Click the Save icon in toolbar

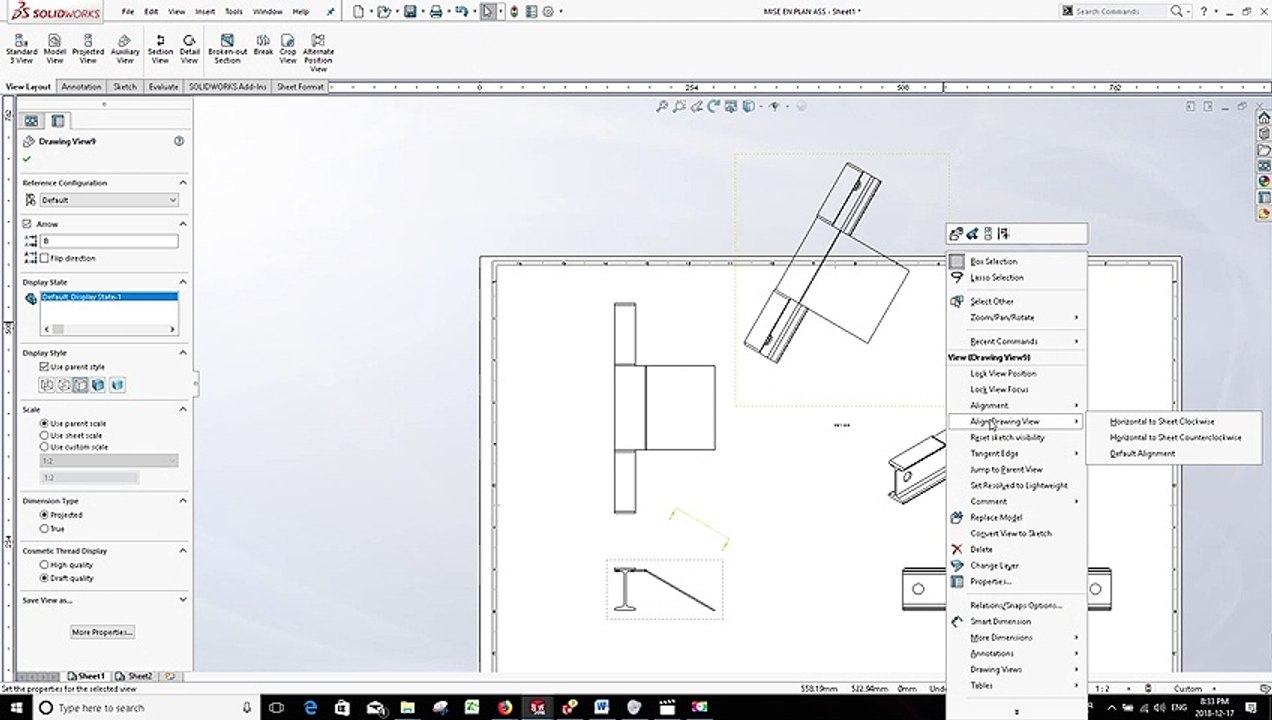coord(410,11)
